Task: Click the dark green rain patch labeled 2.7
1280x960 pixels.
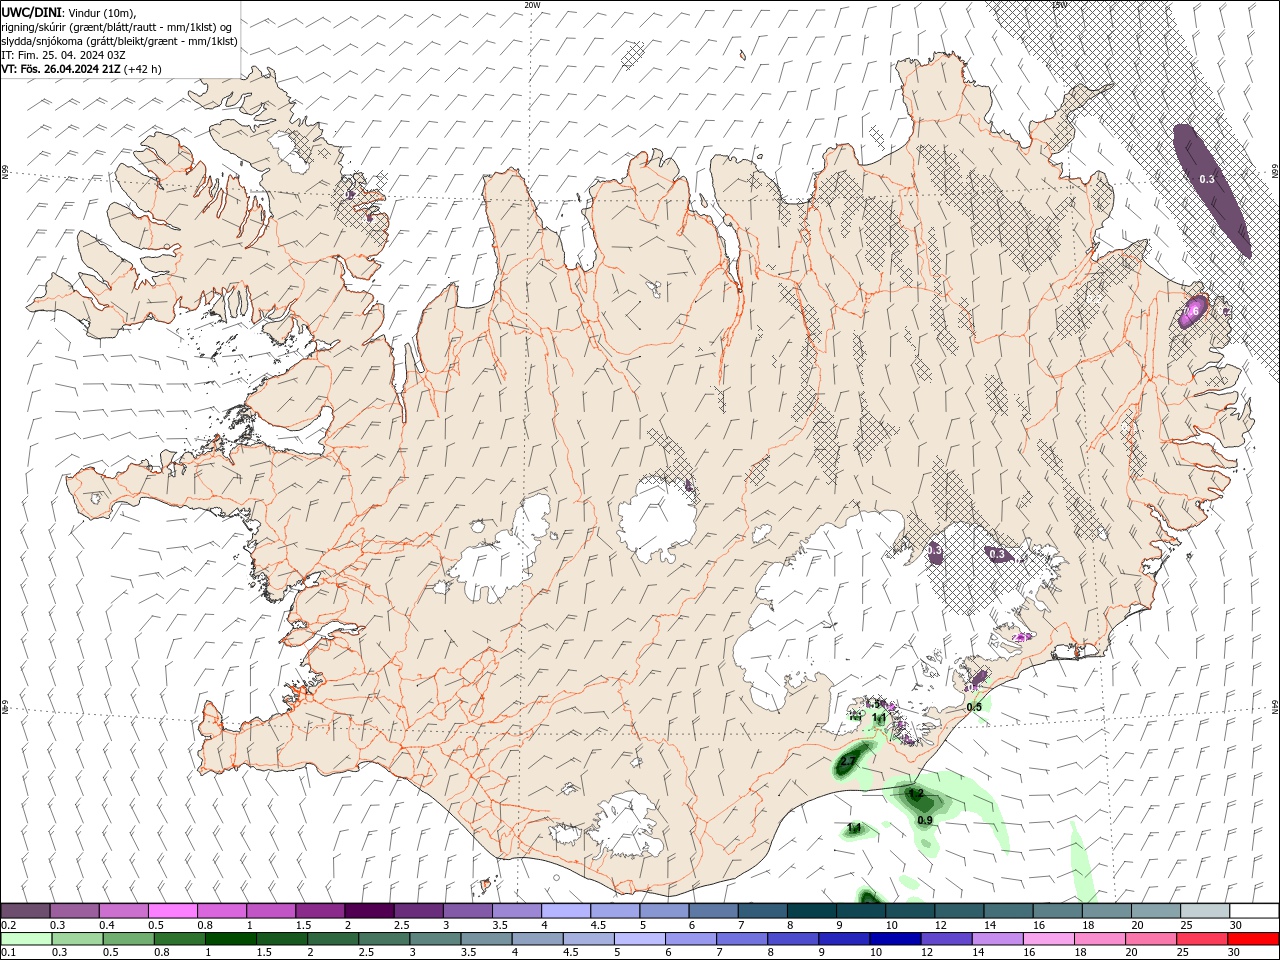Action: pyautogui.click(x=852, y=760)
